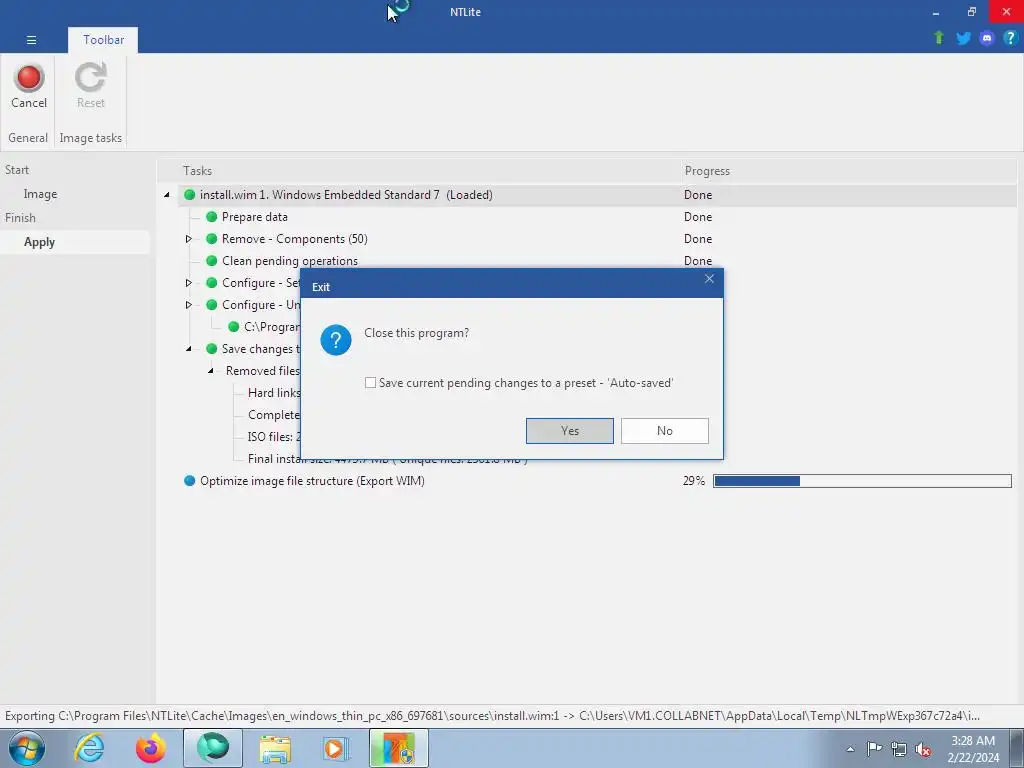Click the red Cancel toolbar icon
Screen dimensions: 1024x768
tap(29, 78)
